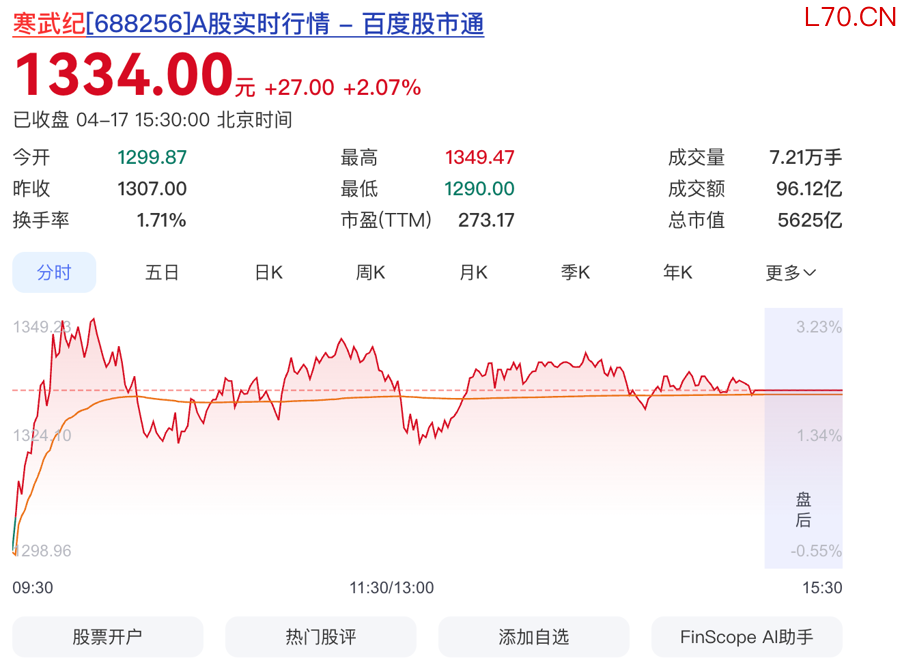
Task: Click the 最高 price 1349.47
Action: (x=479, y=157)
